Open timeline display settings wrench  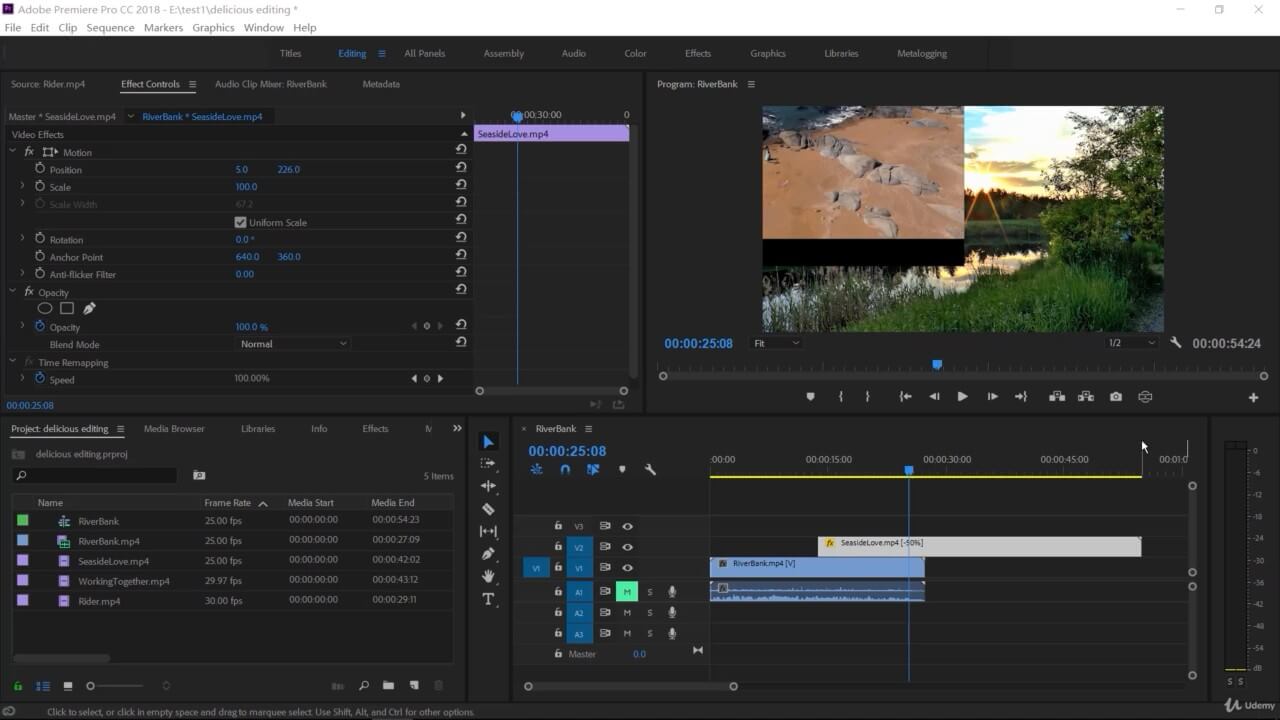click(650, 469)
